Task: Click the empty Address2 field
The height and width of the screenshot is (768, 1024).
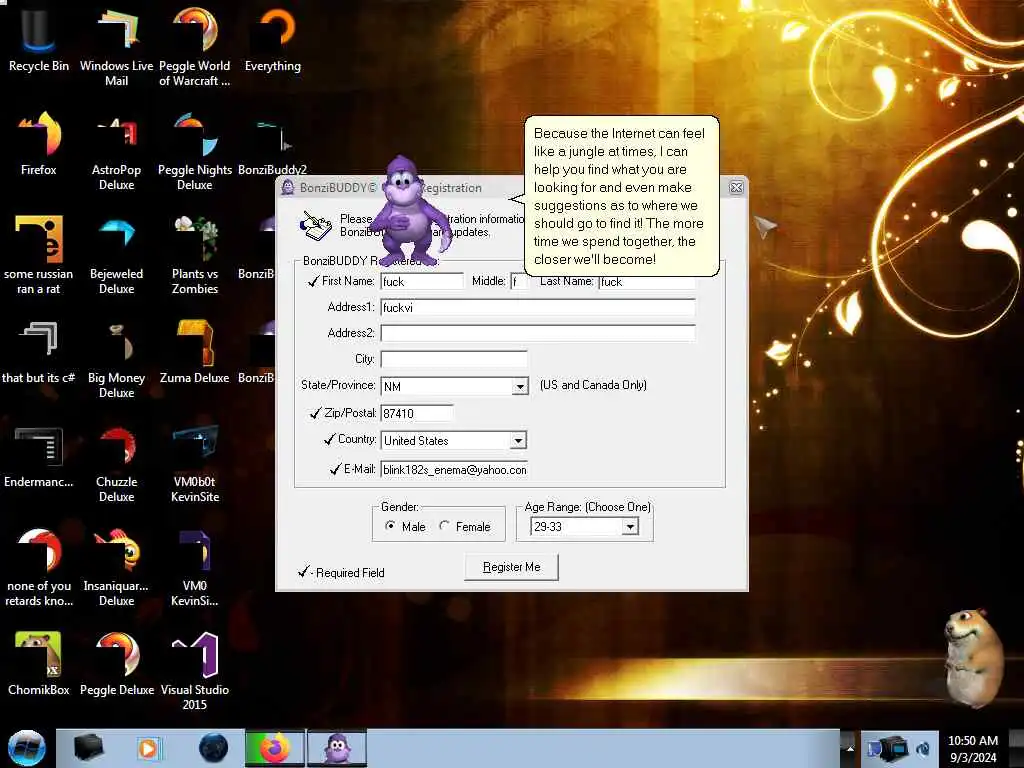Action: [538, 333]
